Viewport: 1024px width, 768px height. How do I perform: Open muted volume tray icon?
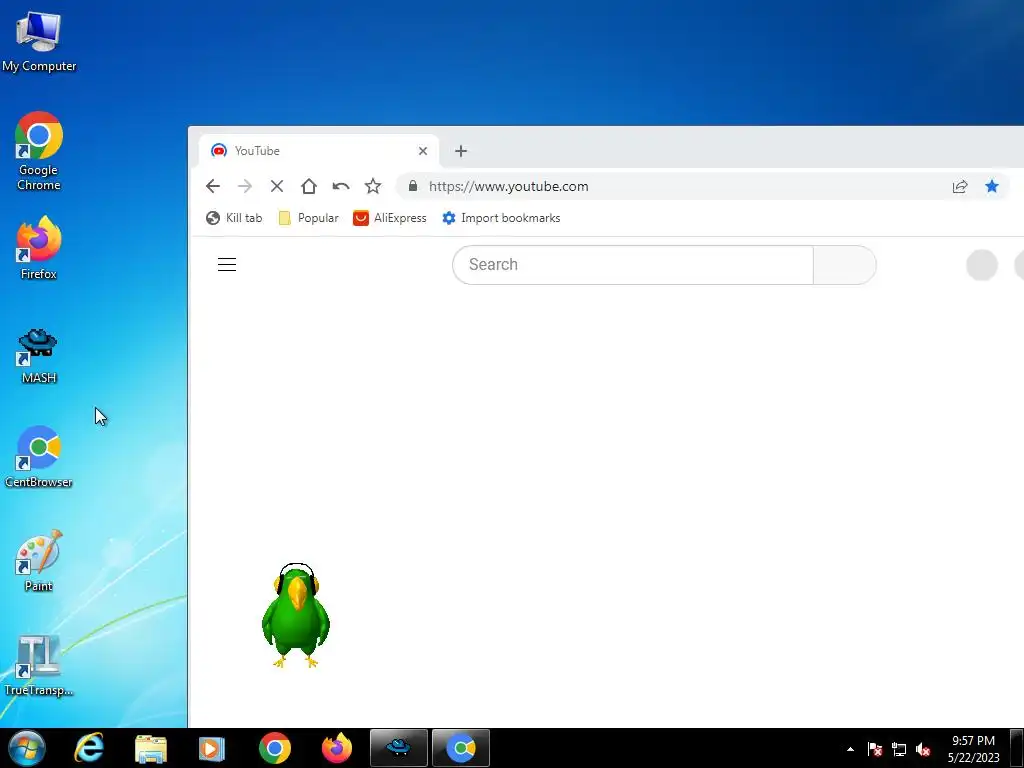pyautogui.click(x=923, y=749)
